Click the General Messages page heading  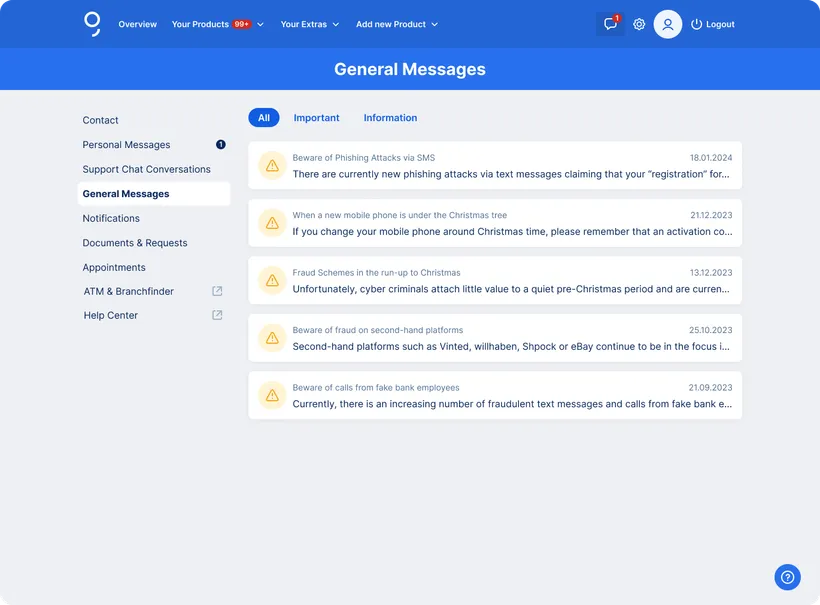point(410,69)
